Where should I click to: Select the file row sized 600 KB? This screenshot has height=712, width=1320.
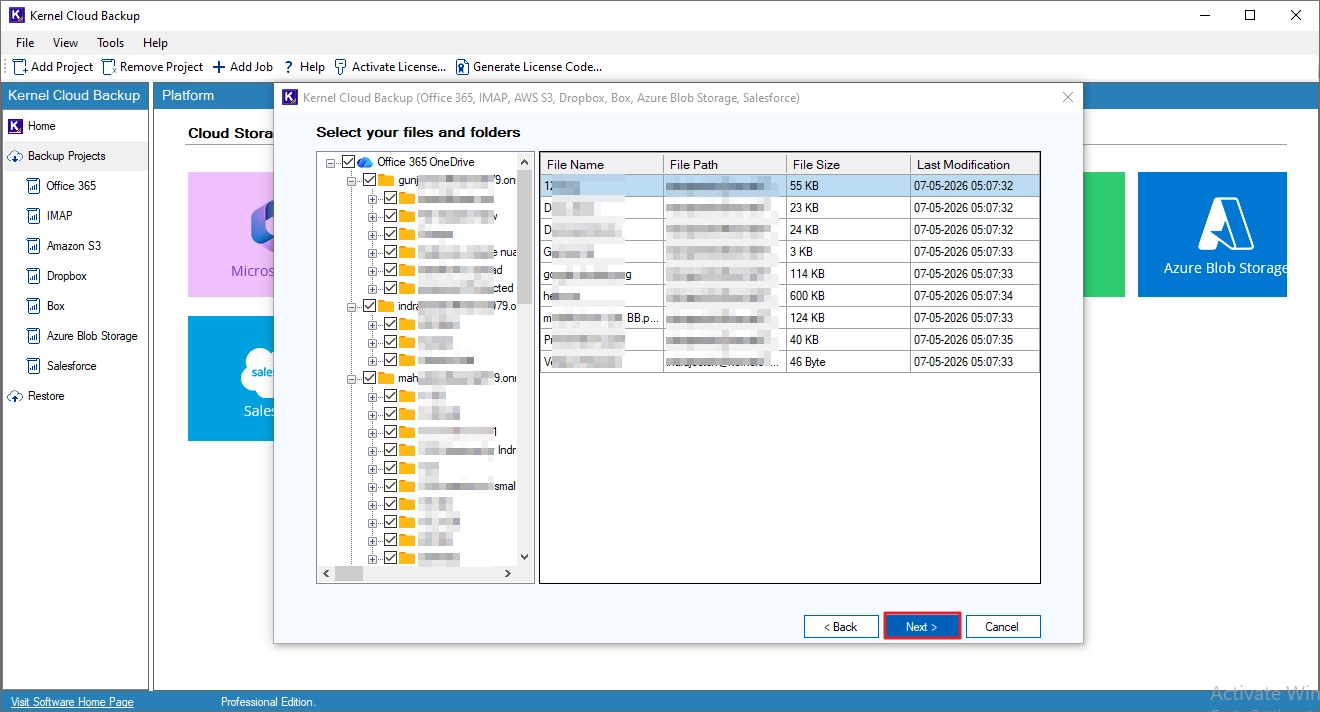790,296
